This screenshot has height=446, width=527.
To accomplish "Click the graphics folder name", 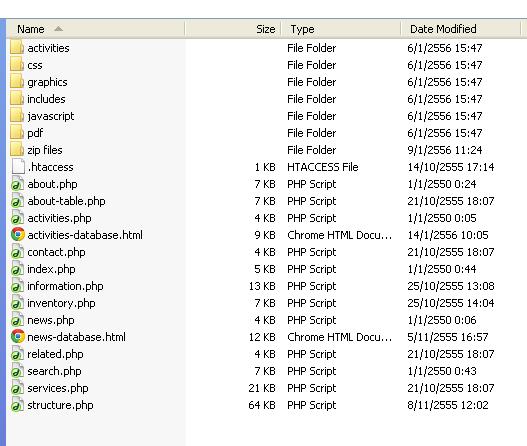I will (x=47, y=82).
